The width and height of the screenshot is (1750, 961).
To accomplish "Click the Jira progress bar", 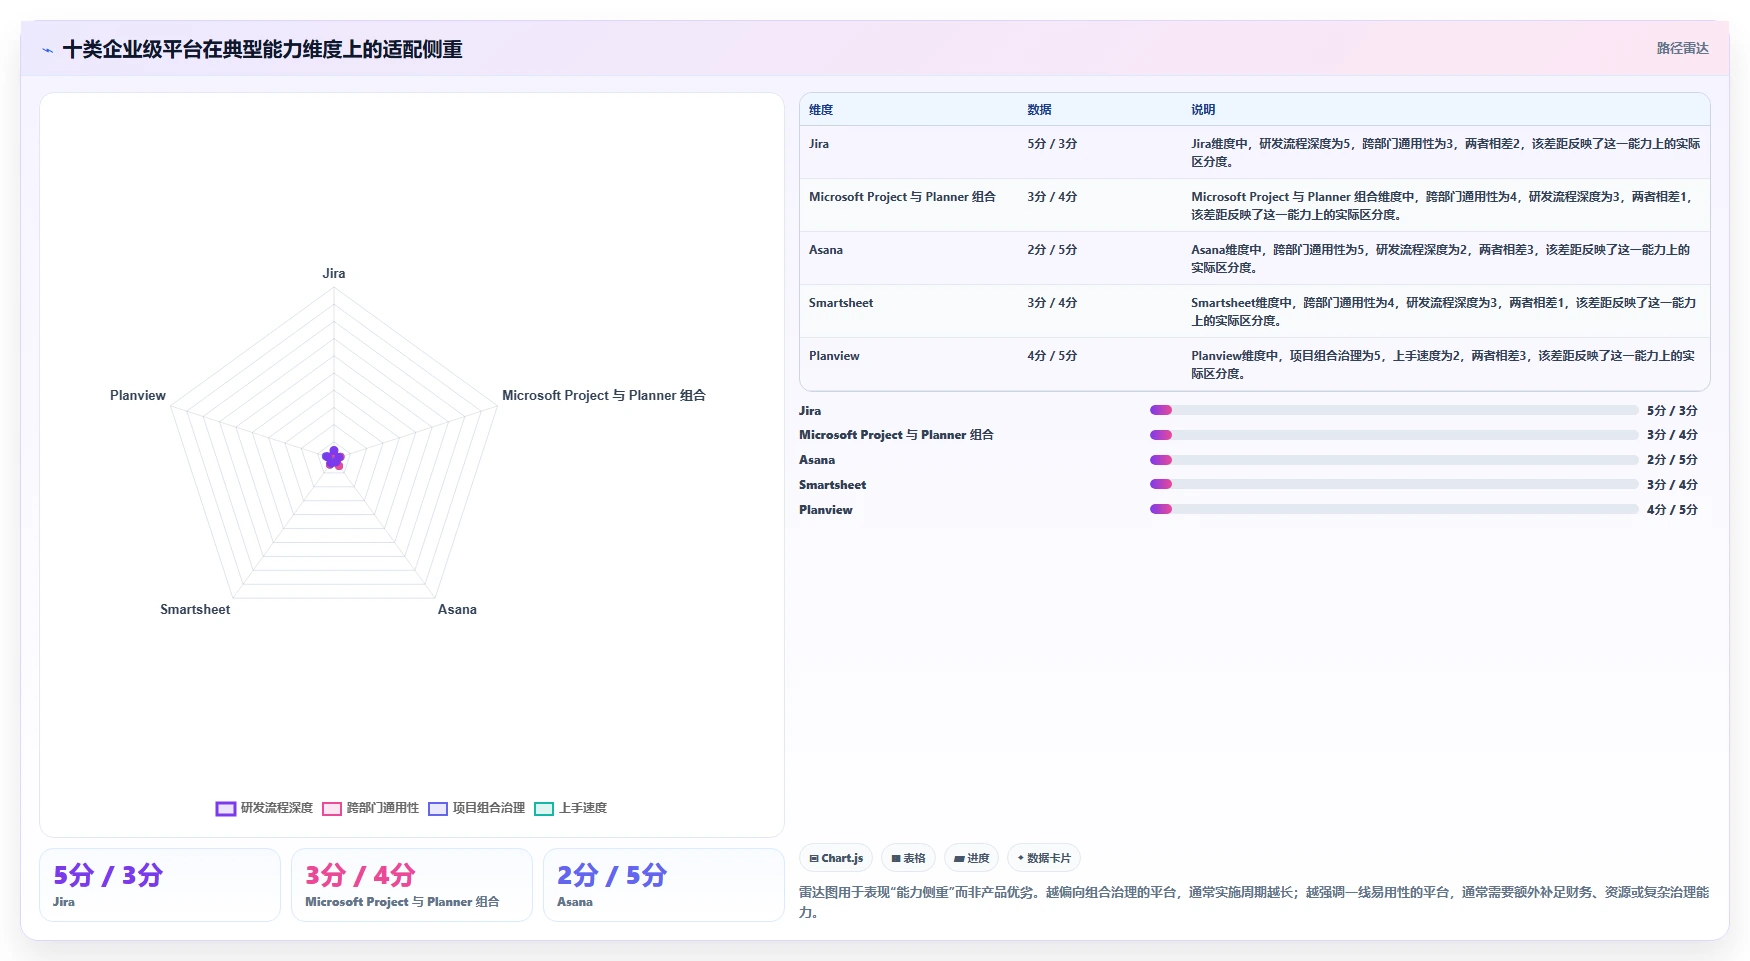I will [1394, 410].
